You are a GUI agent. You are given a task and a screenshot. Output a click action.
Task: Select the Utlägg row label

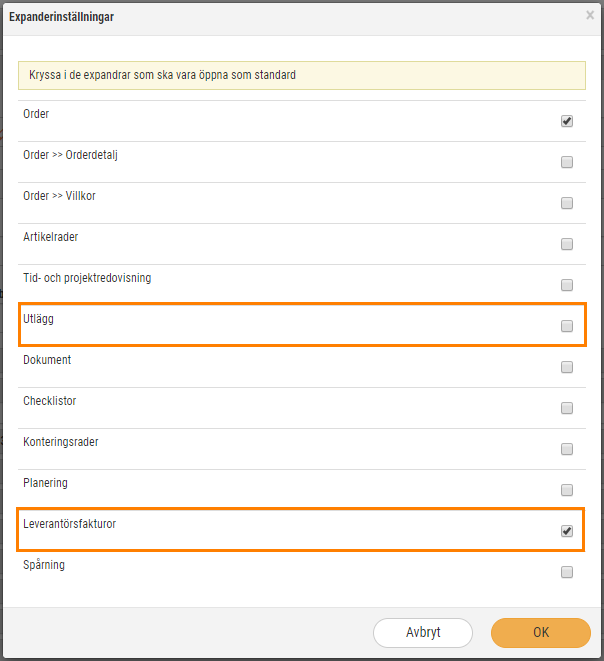click(38, 319)
